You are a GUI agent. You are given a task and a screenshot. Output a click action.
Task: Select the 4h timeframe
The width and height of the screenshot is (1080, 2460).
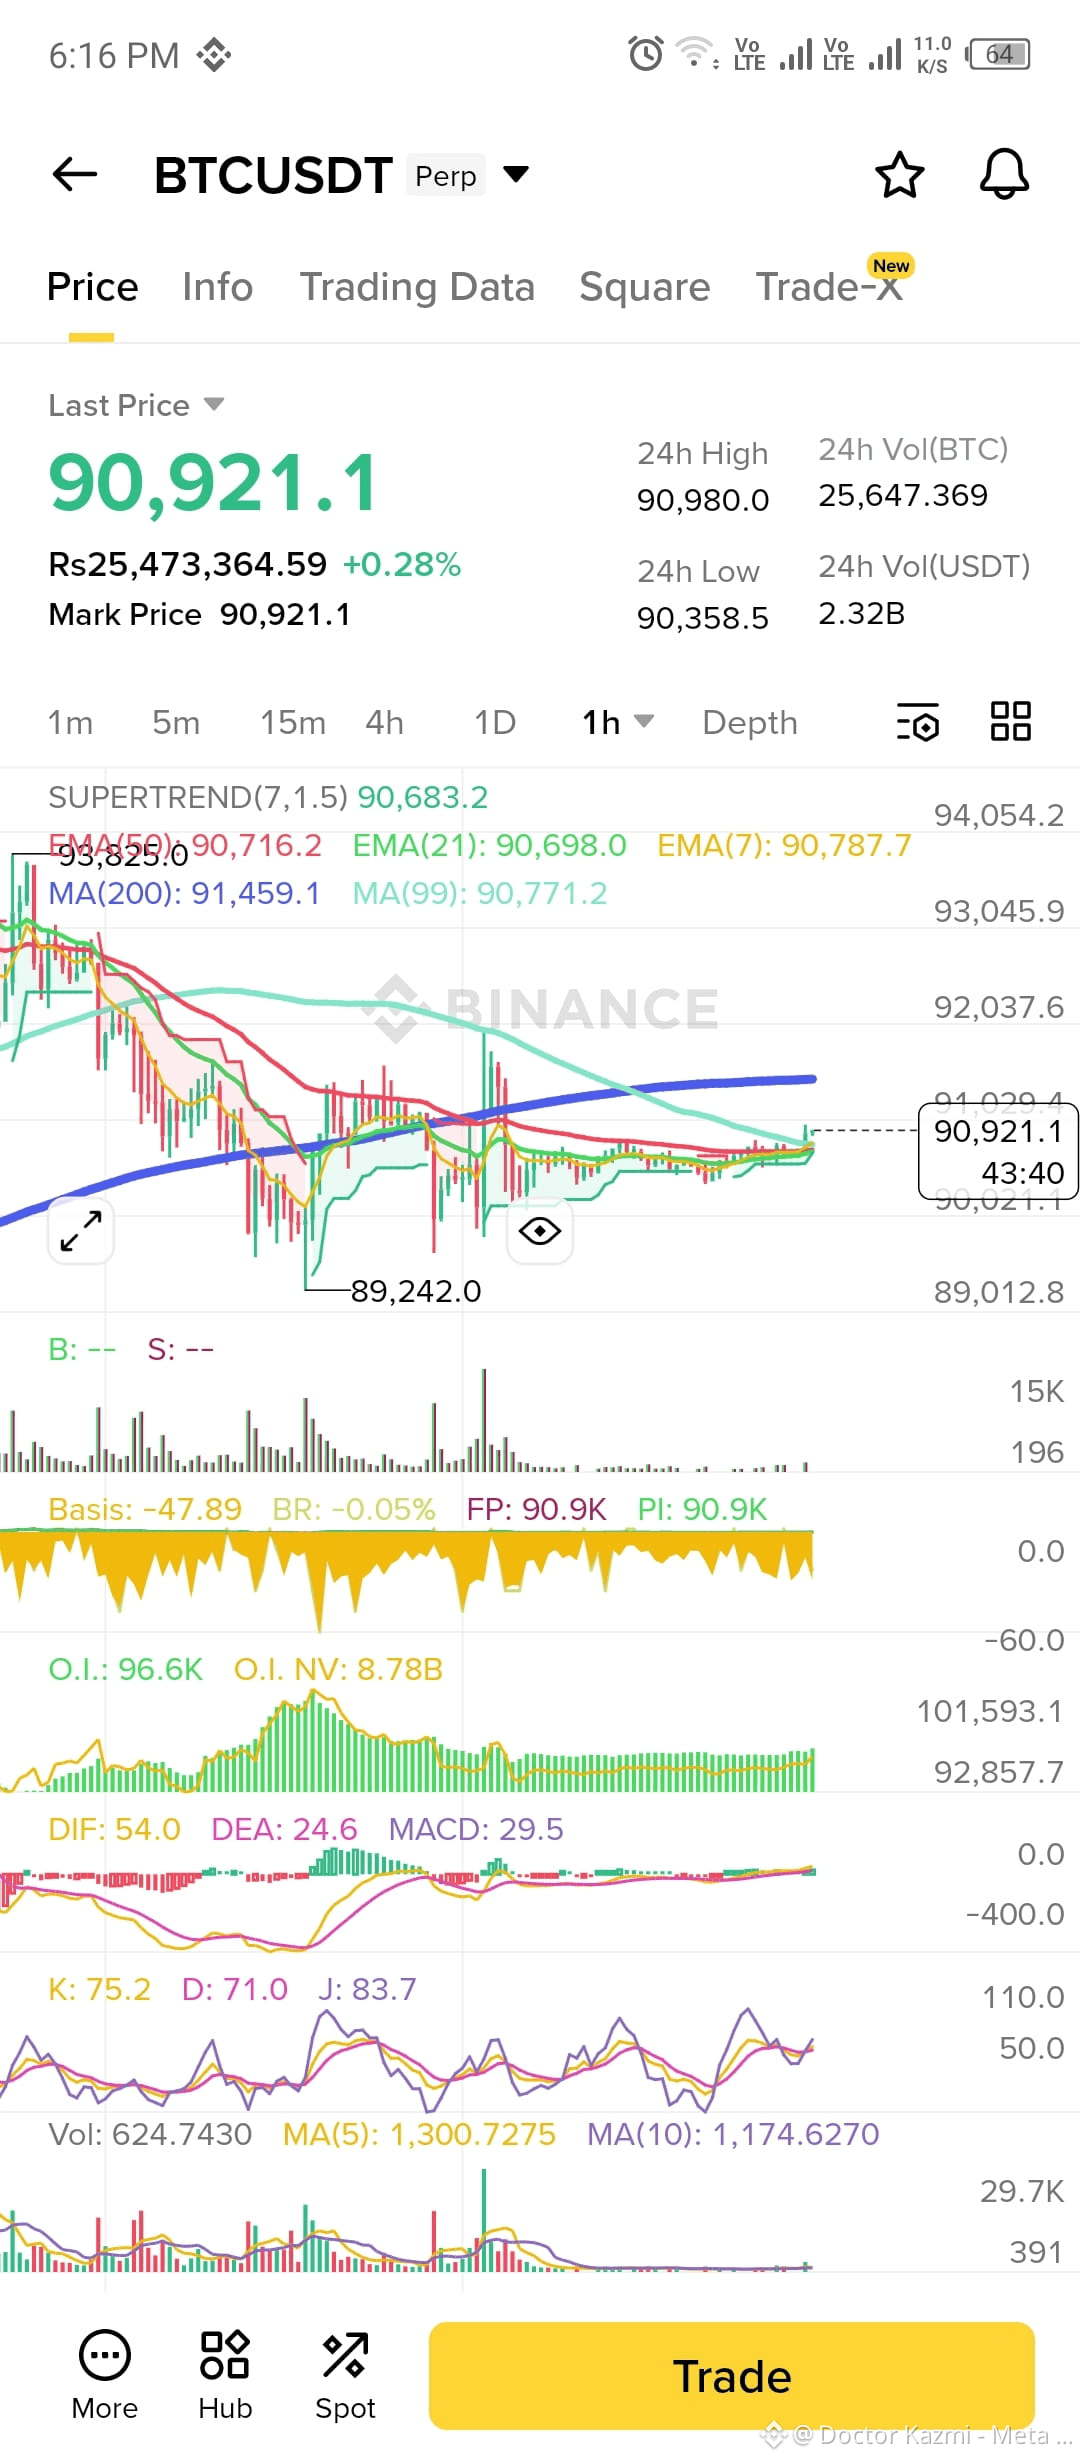tap(384, 722)
